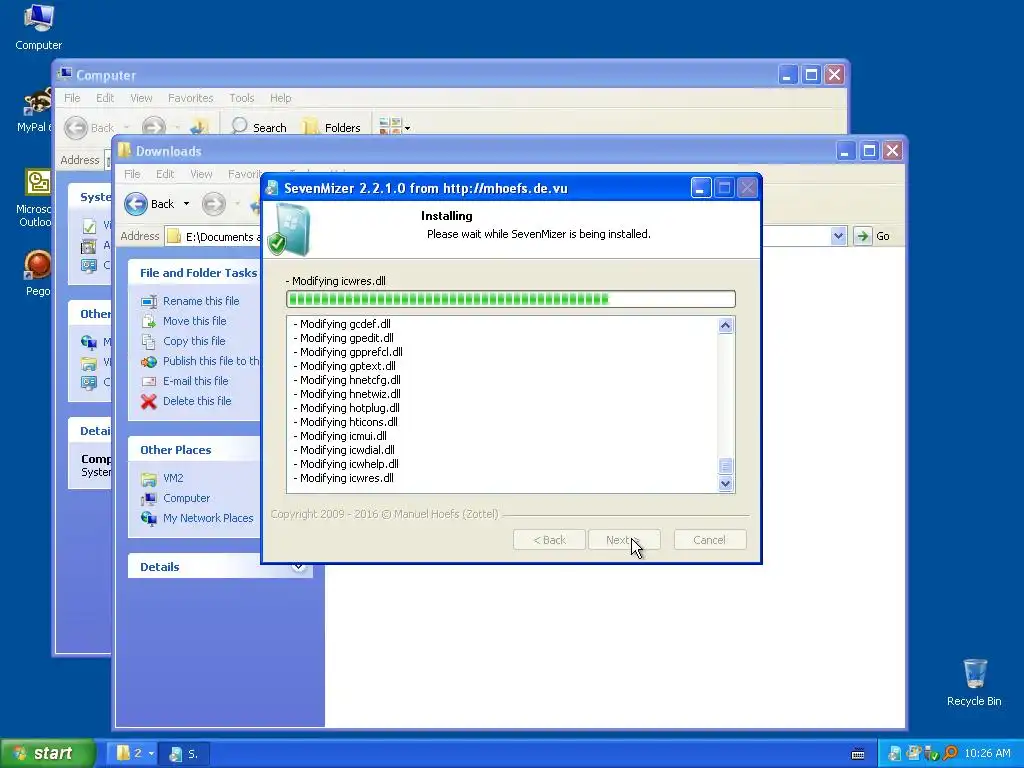Click the Start button
This screenshot has height=768, width=1024.
click(x=46, y=754)
